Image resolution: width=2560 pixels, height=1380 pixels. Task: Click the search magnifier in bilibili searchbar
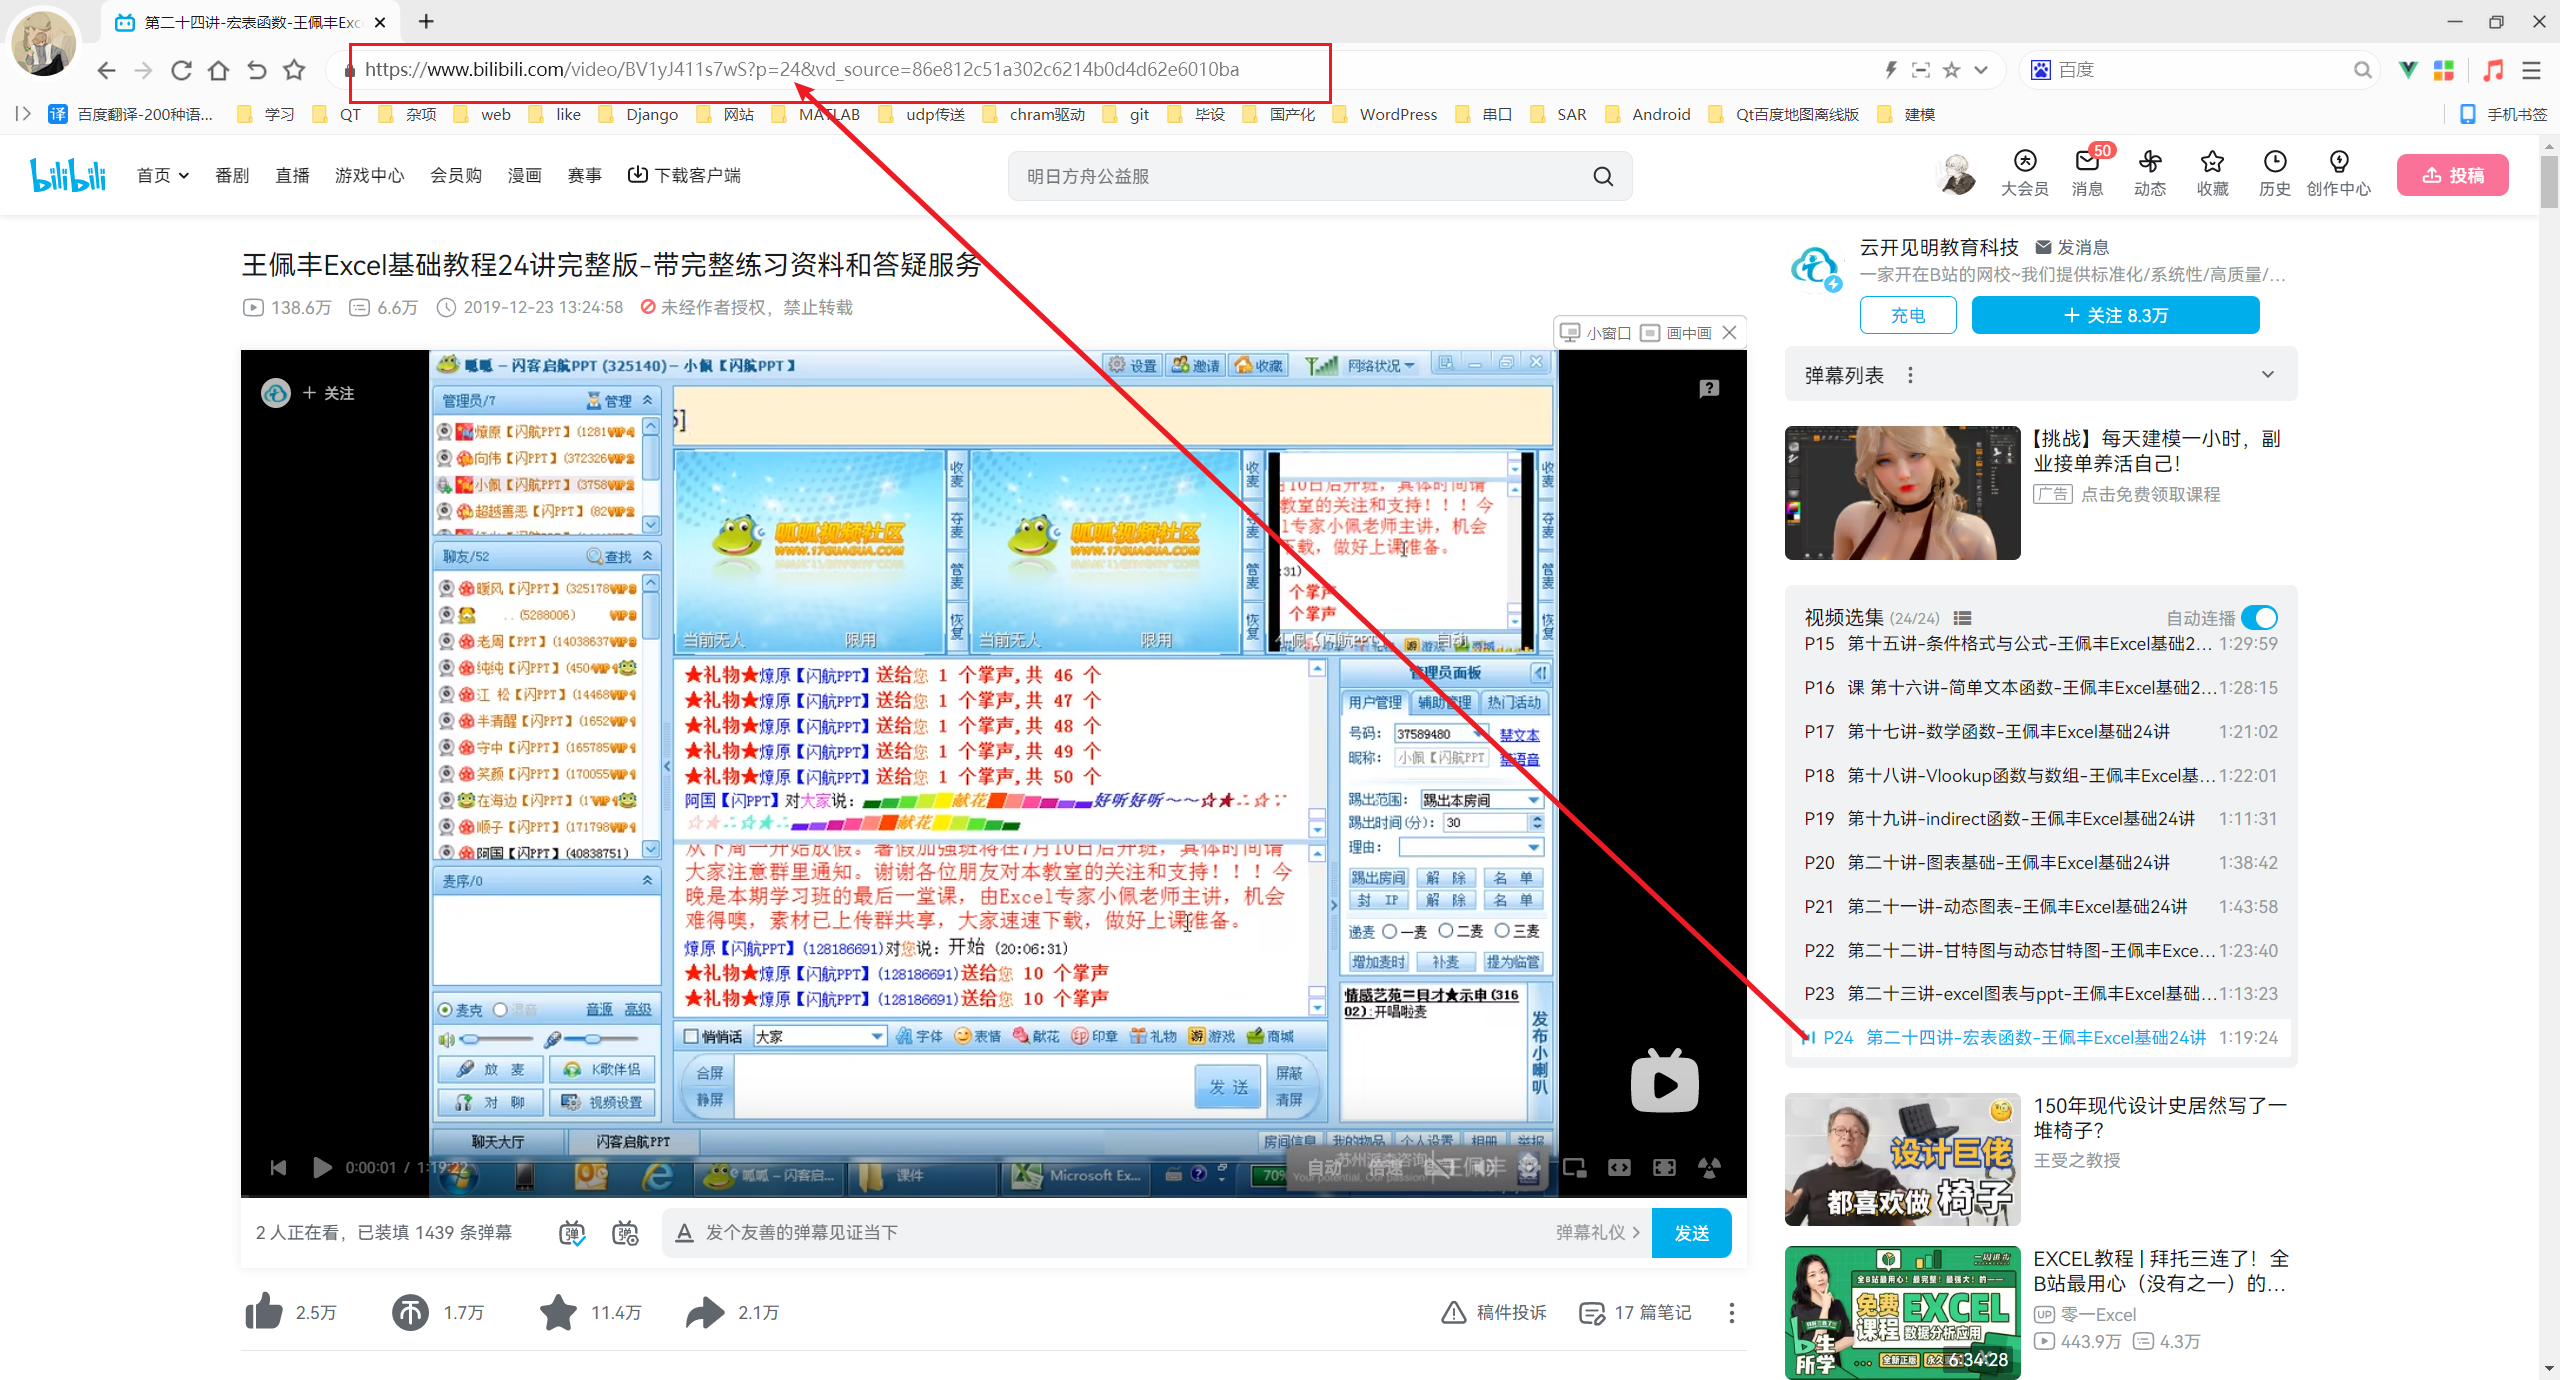point(1603,176)
